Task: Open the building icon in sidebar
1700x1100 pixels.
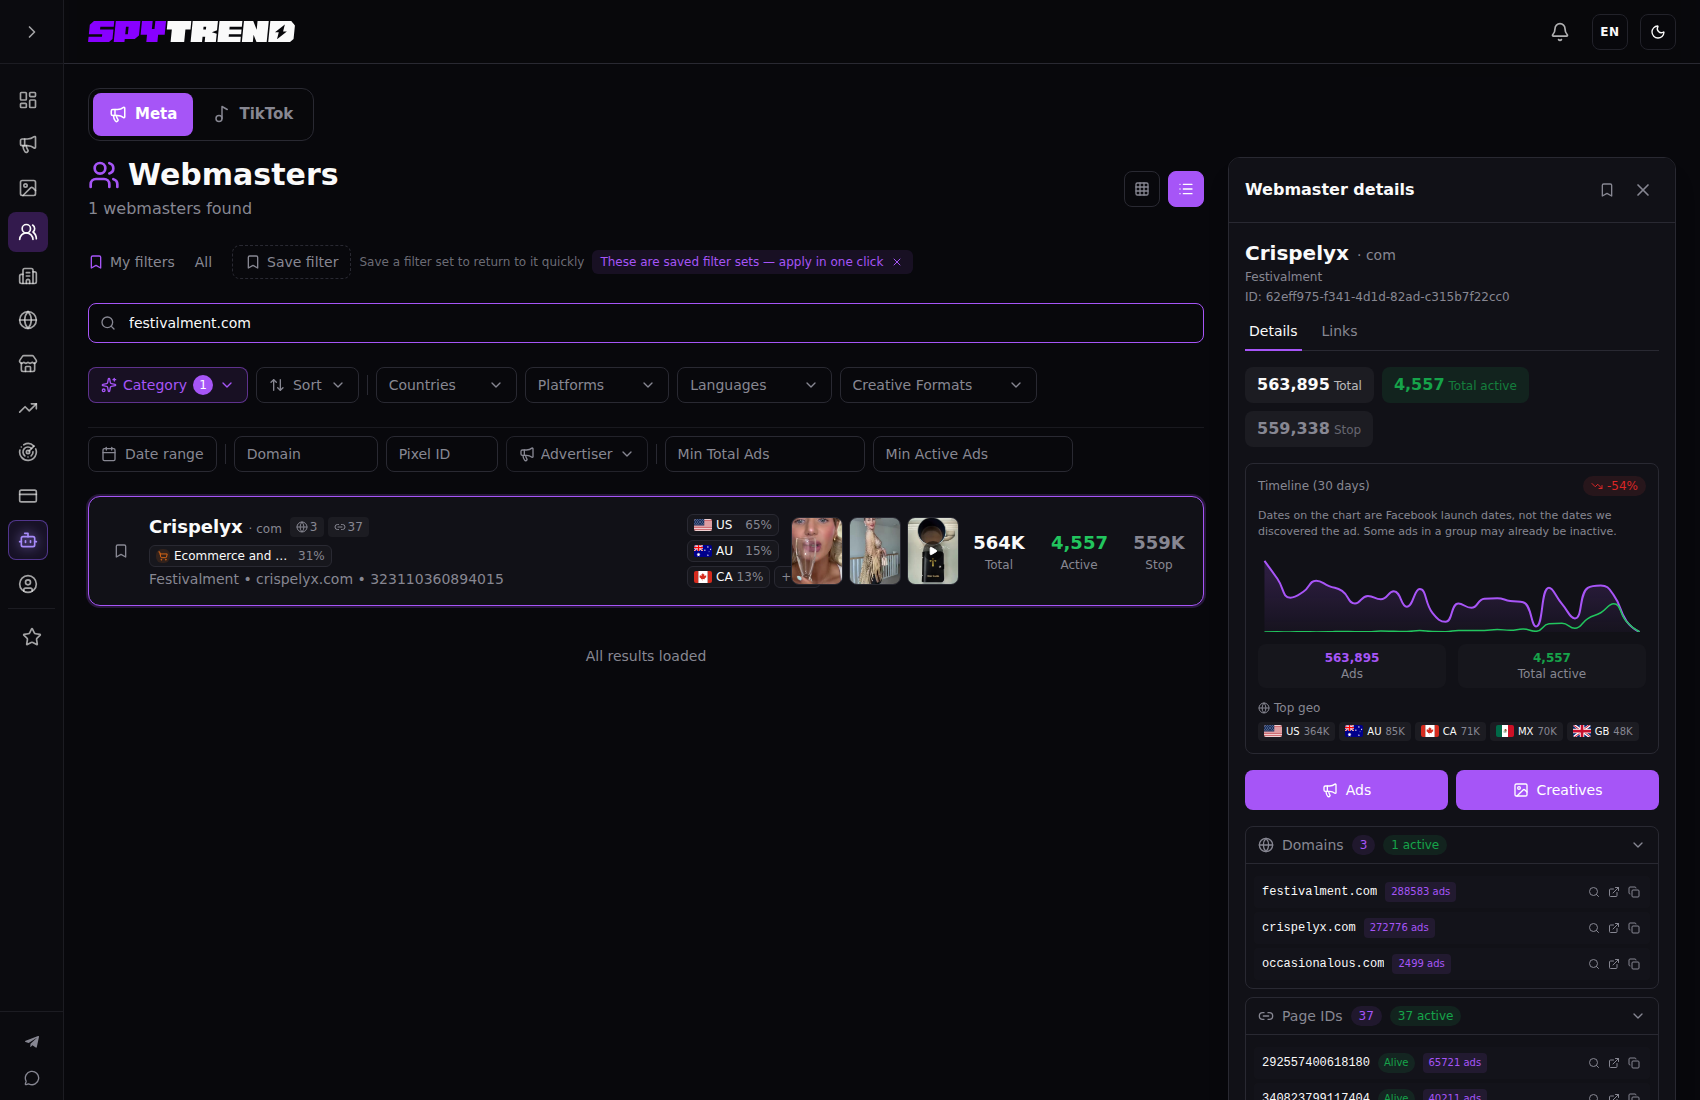Action: [28, 276]
